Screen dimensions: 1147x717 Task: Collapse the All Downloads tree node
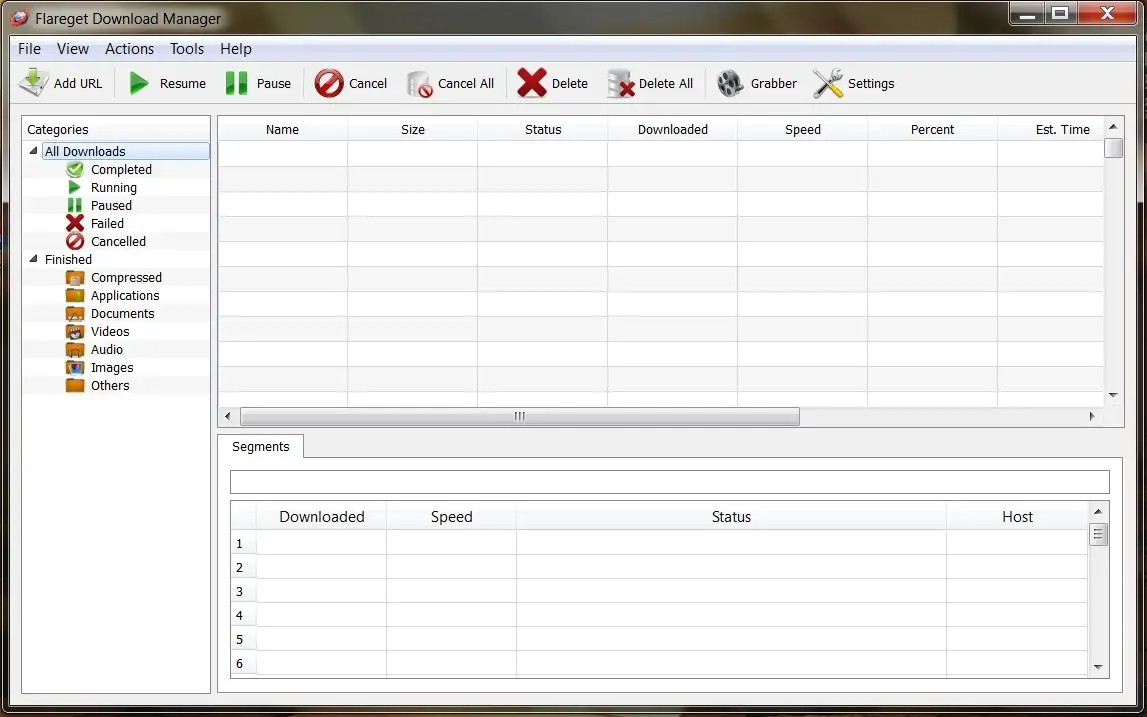tap(34, 151)
